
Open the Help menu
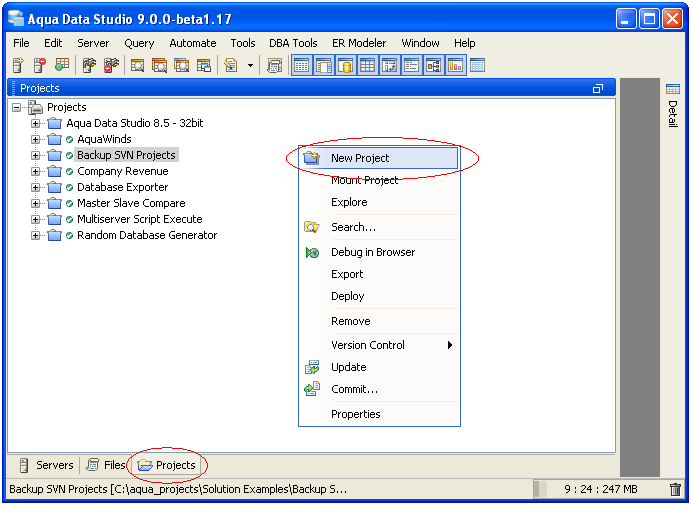[x=465, y=43]
